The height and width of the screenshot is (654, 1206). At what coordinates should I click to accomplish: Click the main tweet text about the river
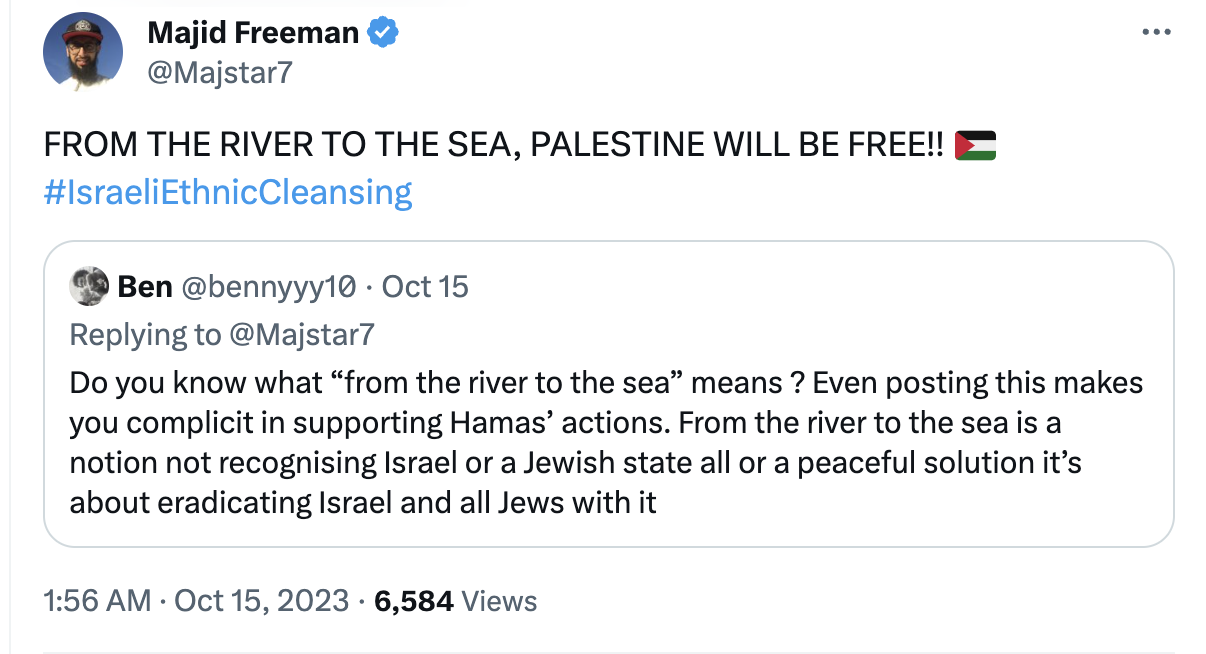[490, 146]
